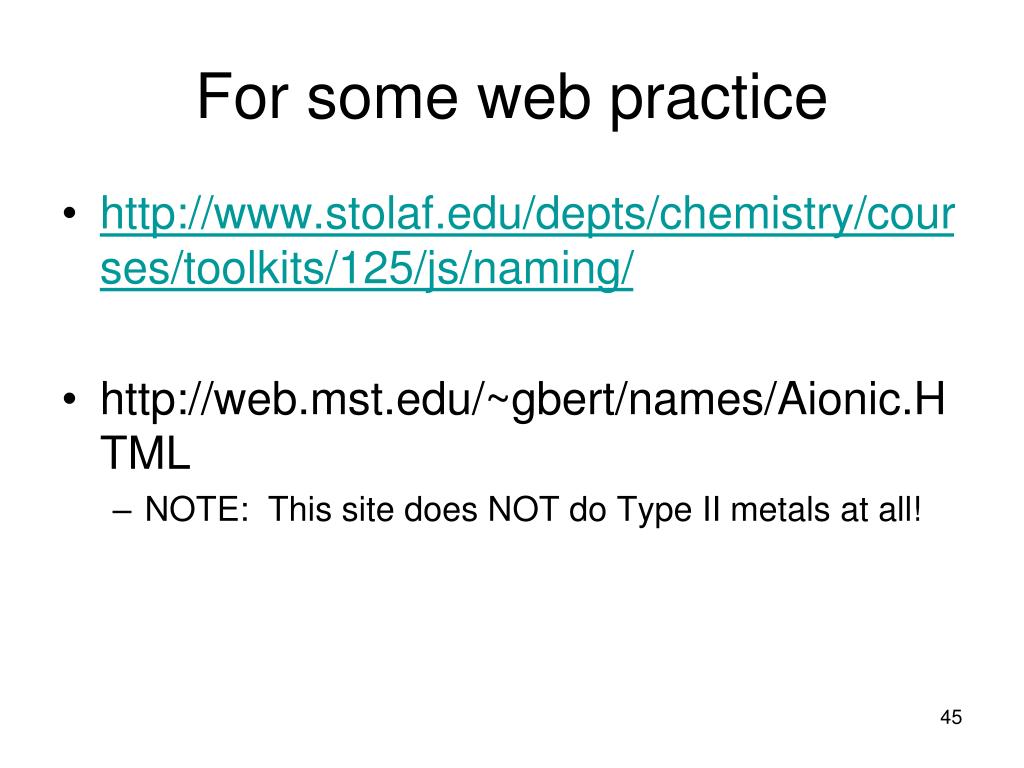Click 'Aionic.H' in the second URL
The width and height of the screenshot is (1024, 768).
[x=861, y=398]
